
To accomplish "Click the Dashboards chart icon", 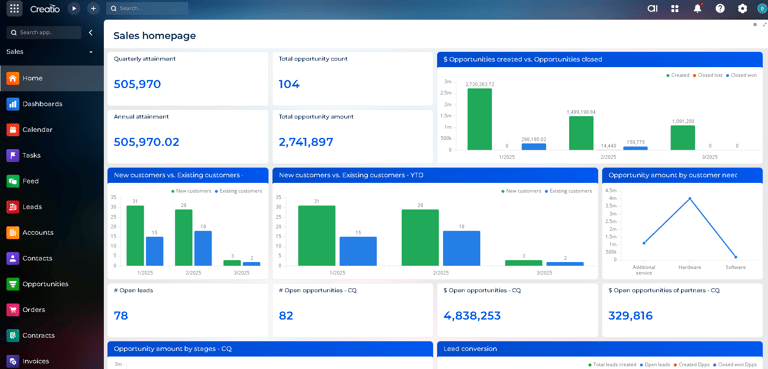I will [13, 104].
